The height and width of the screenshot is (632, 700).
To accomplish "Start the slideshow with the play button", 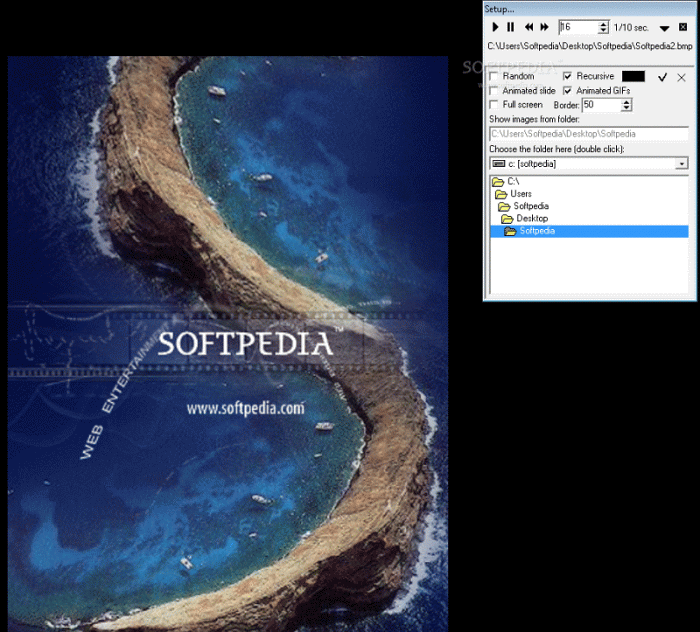I will click(x=495, y=27).
